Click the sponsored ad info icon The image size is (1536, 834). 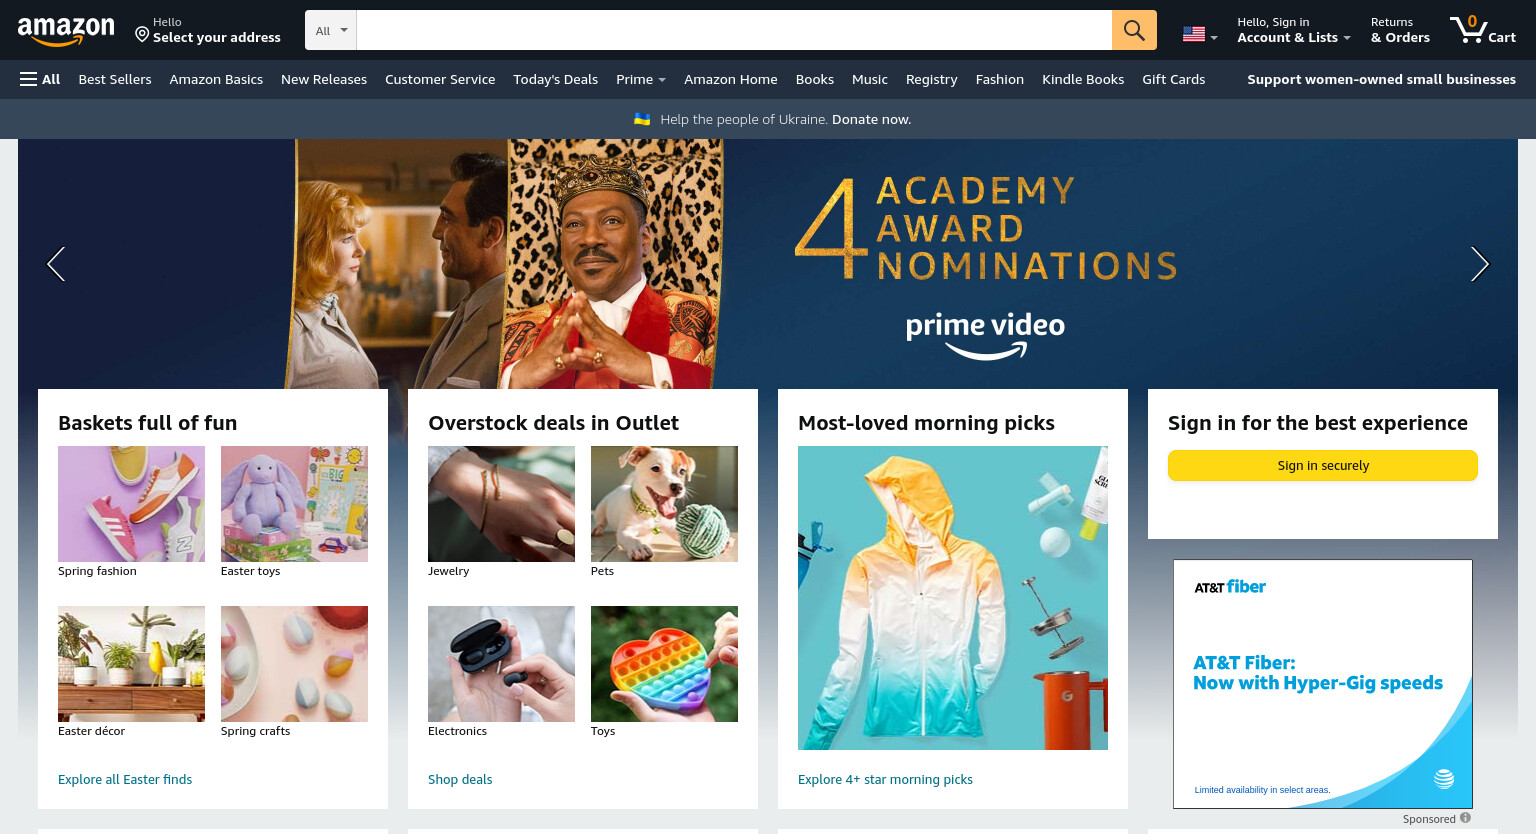(x=1465, y=818)
